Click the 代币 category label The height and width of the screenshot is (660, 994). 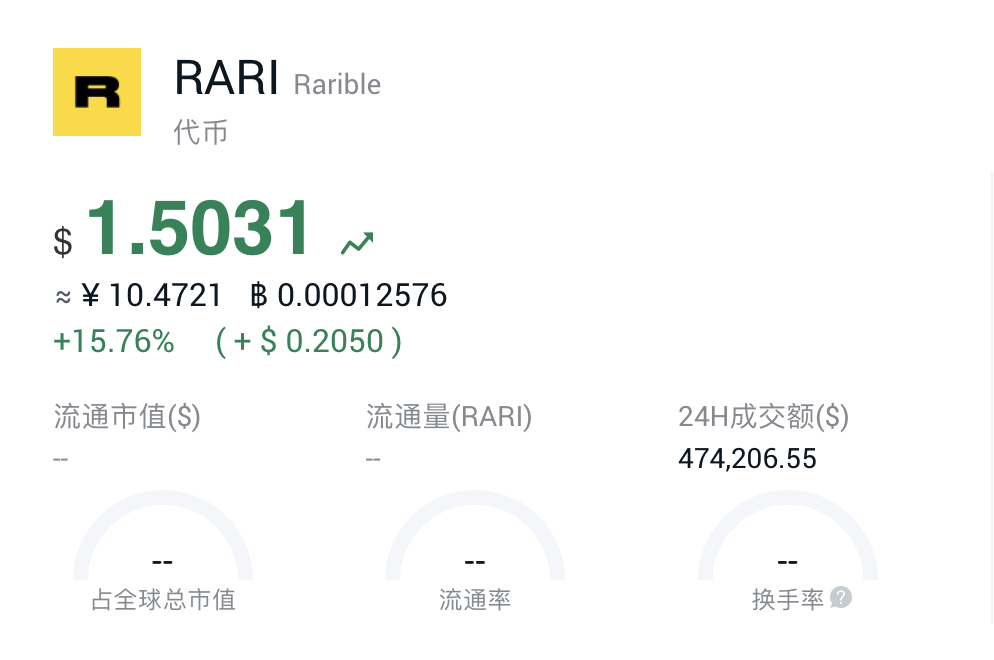click(x=200, y=131)
